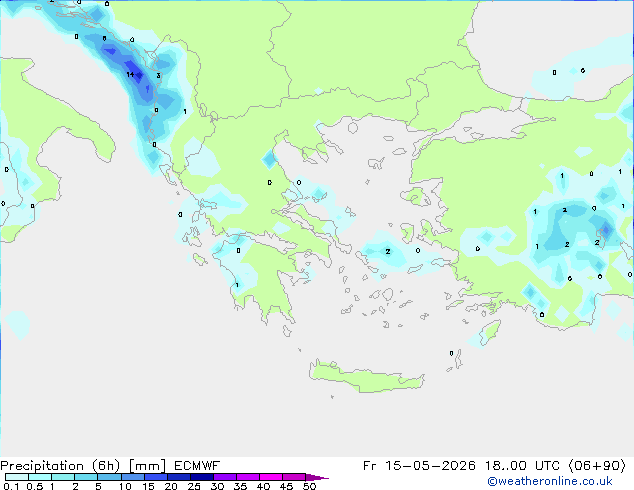Click the legend tick label '40'
Image resolution: width=634 pixels, height=490 pixels.
pos(263,486)
